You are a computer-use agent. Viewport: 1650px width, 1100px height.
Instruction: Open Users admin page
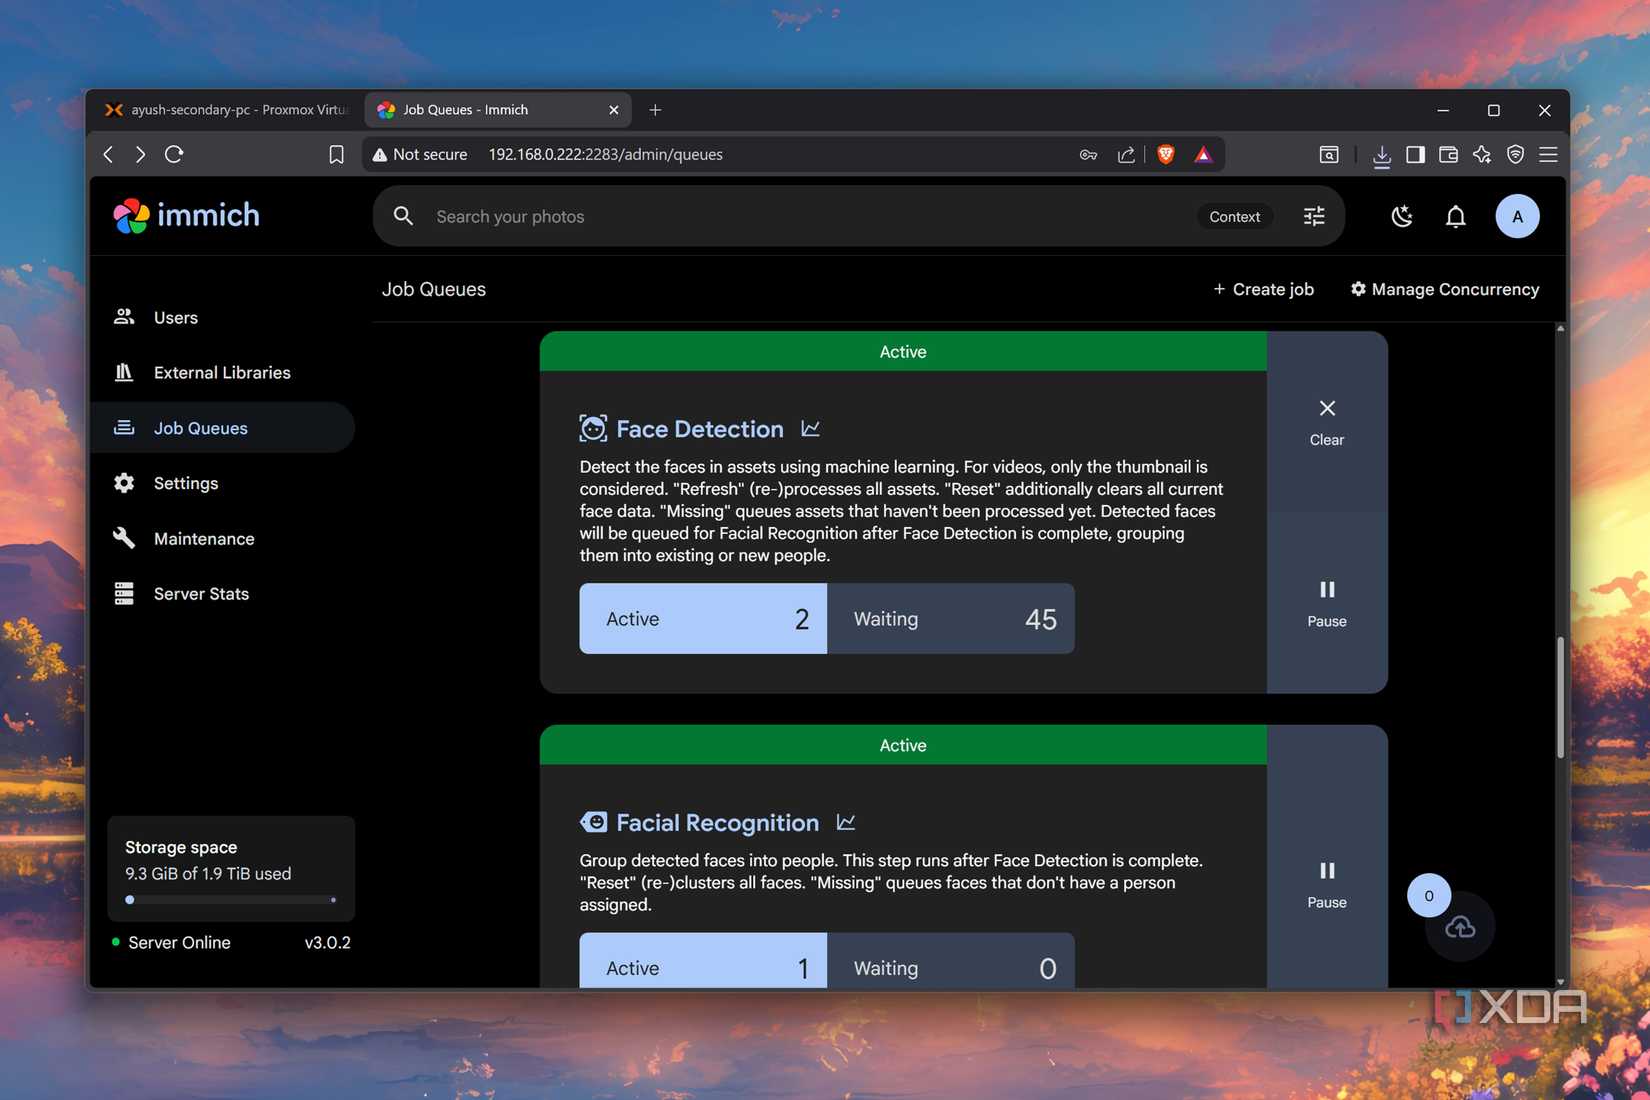click(x=222, y=317)
